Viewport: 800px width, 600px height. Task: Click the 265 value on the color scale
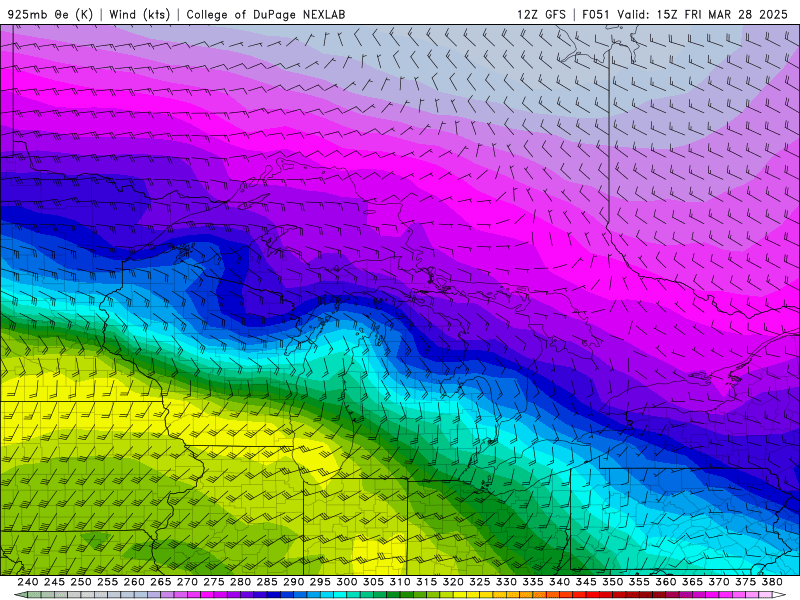(x=161, y=582)
